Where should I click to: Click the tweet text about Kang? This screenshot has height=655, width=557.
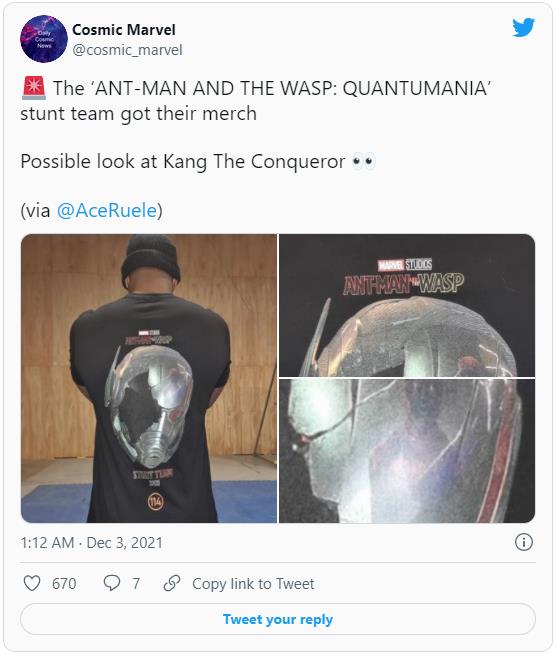coord(183,162)
